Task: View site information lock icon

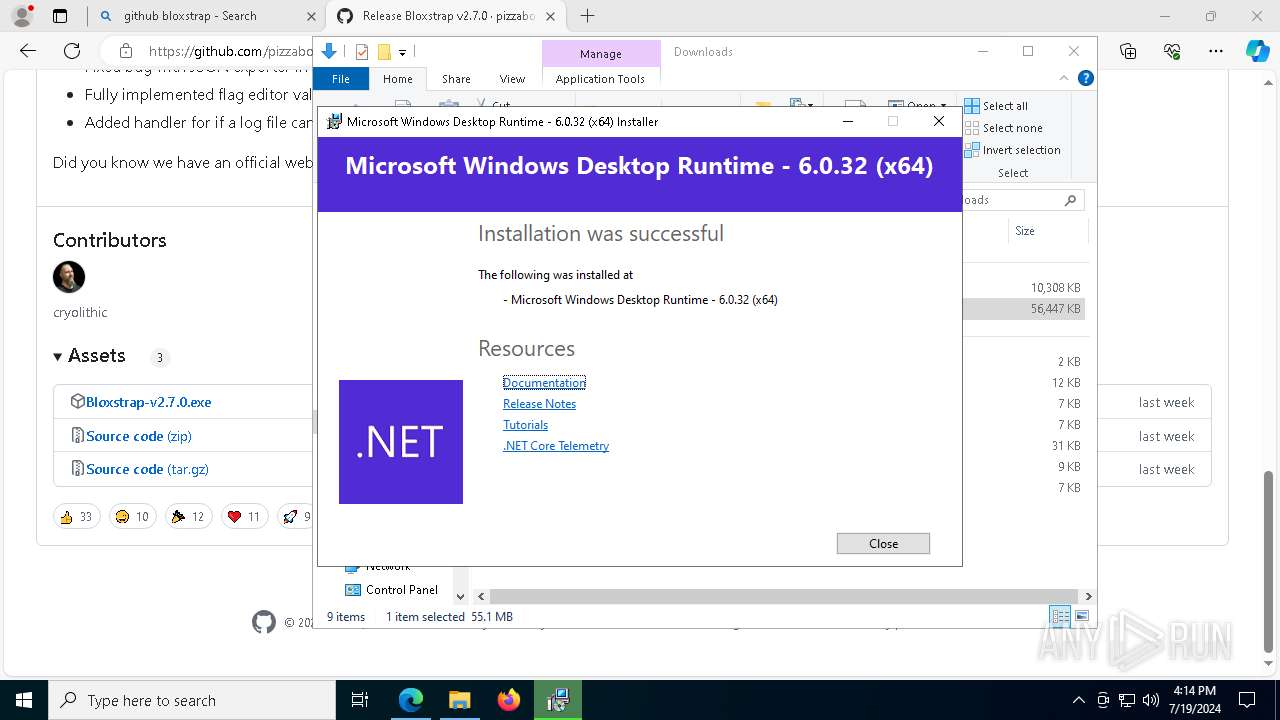Action: point(125,51)
